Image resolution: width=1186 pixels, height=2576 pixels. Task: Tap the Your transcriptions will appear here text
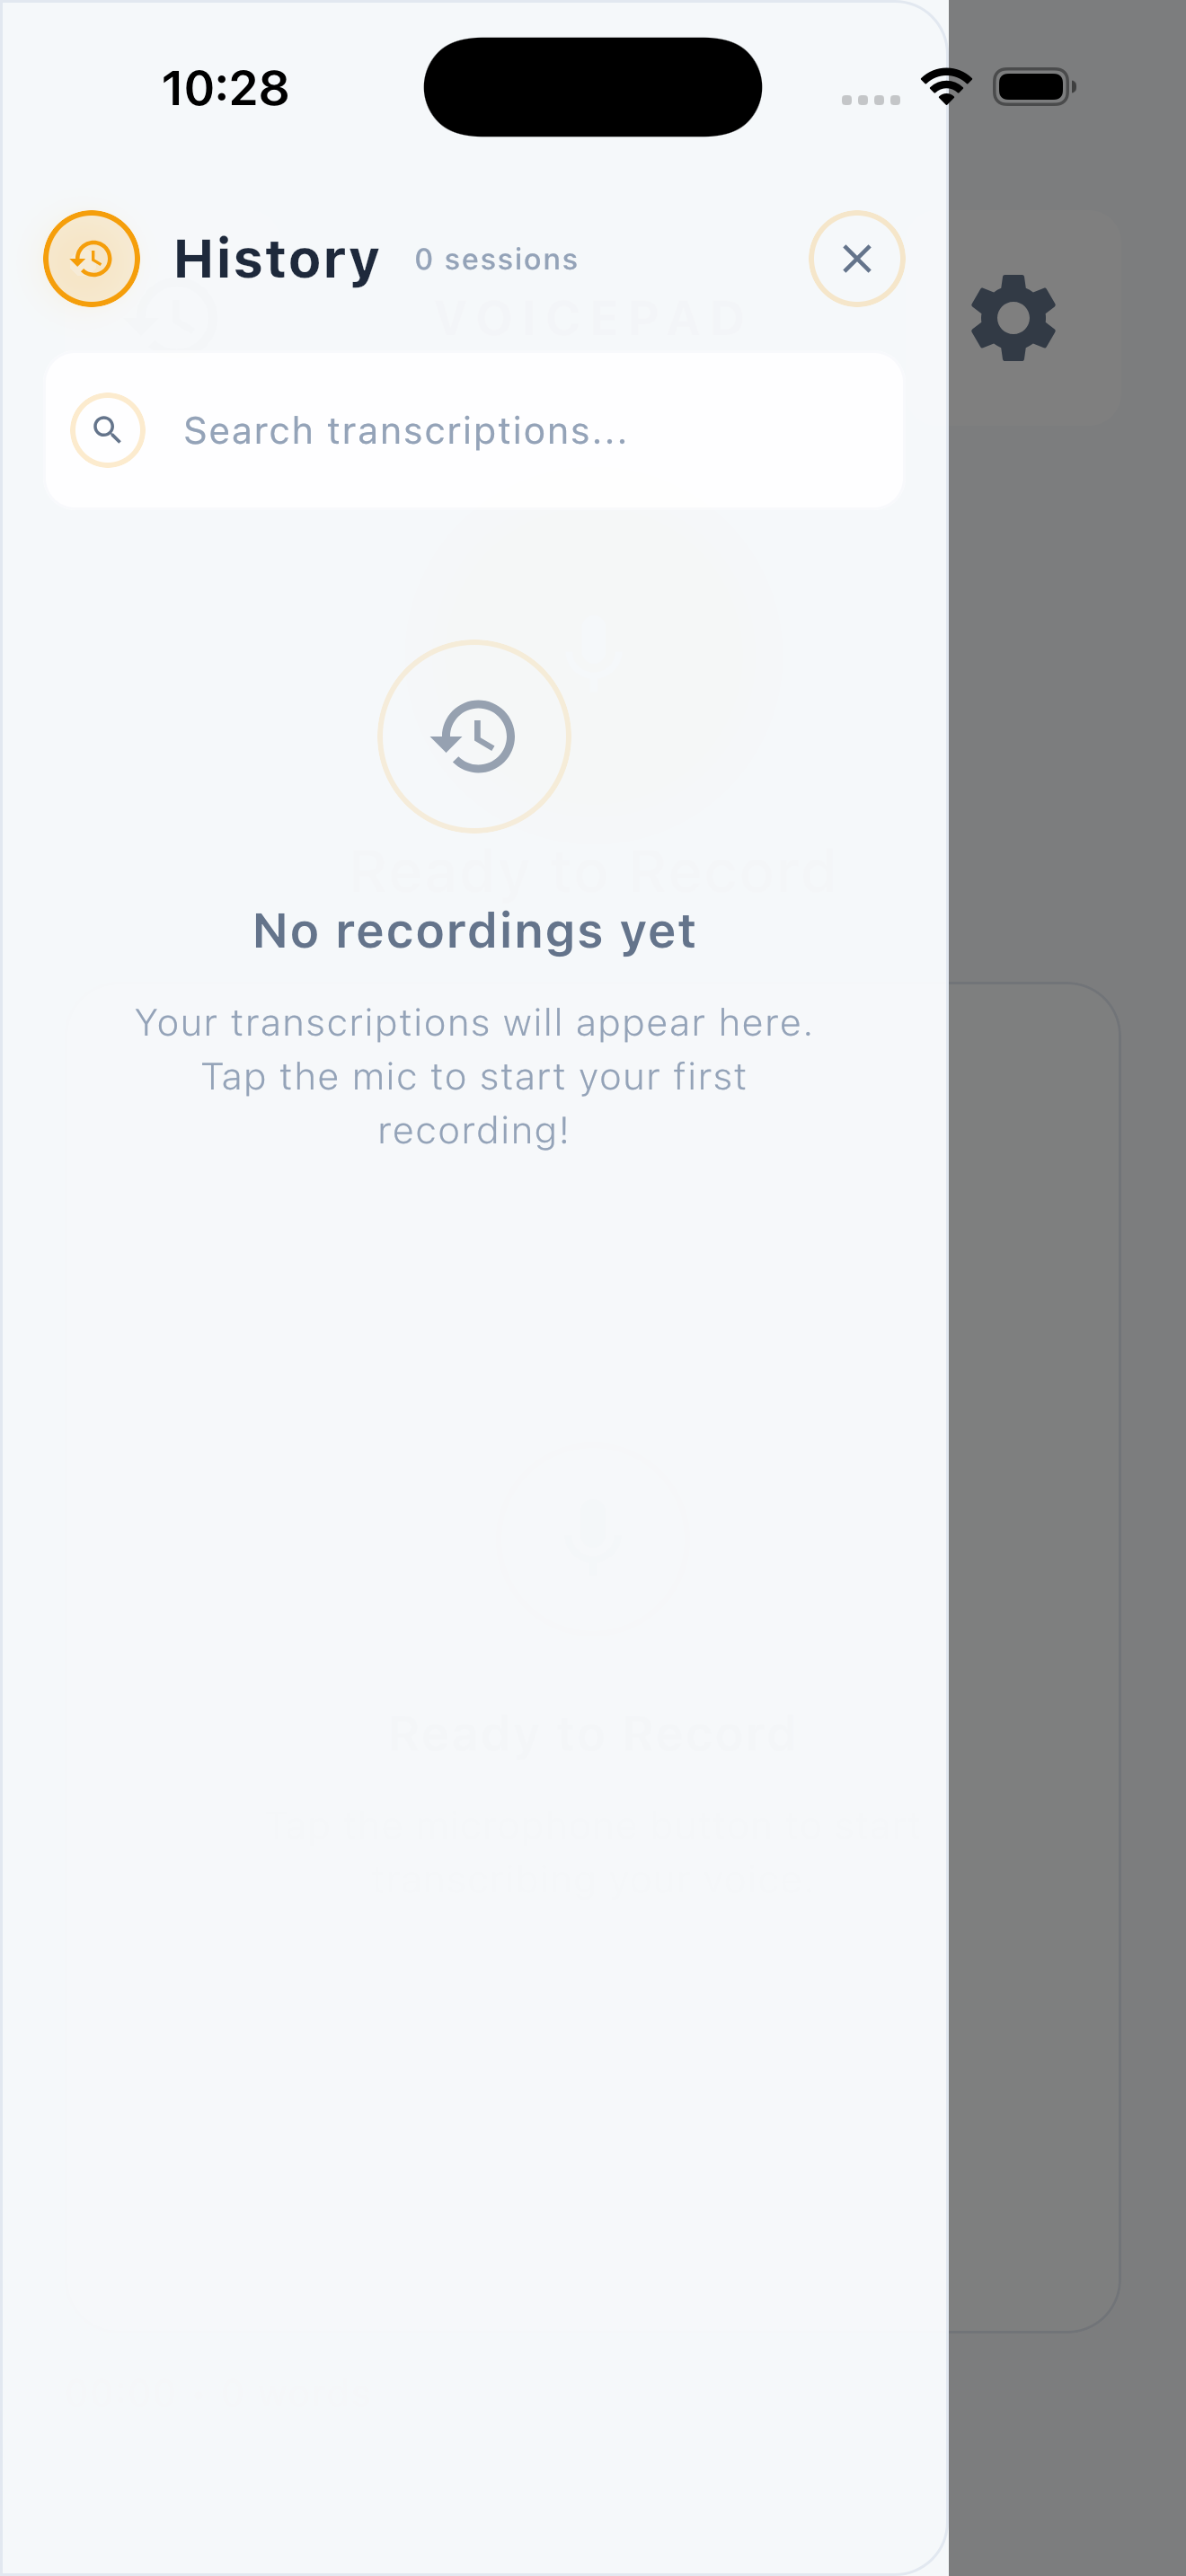(474, 1023)
